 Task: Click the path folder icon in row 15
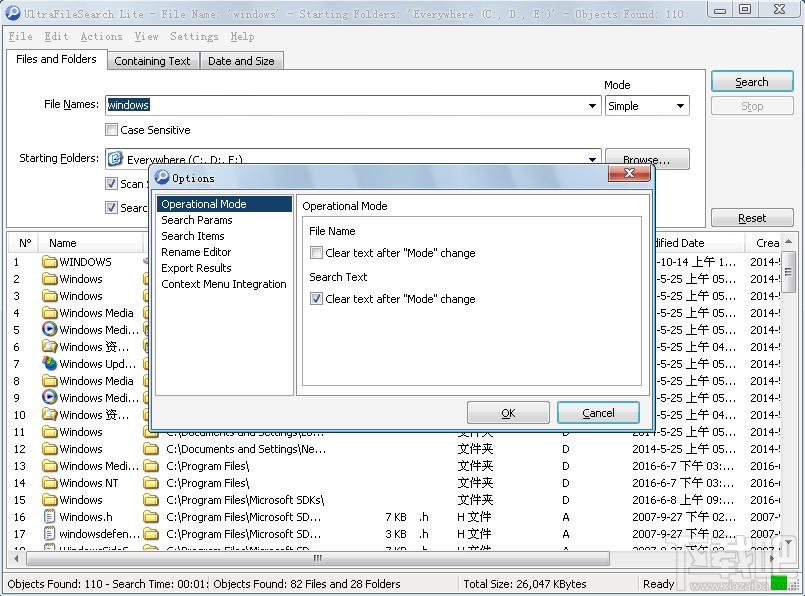tap(151, 499)
